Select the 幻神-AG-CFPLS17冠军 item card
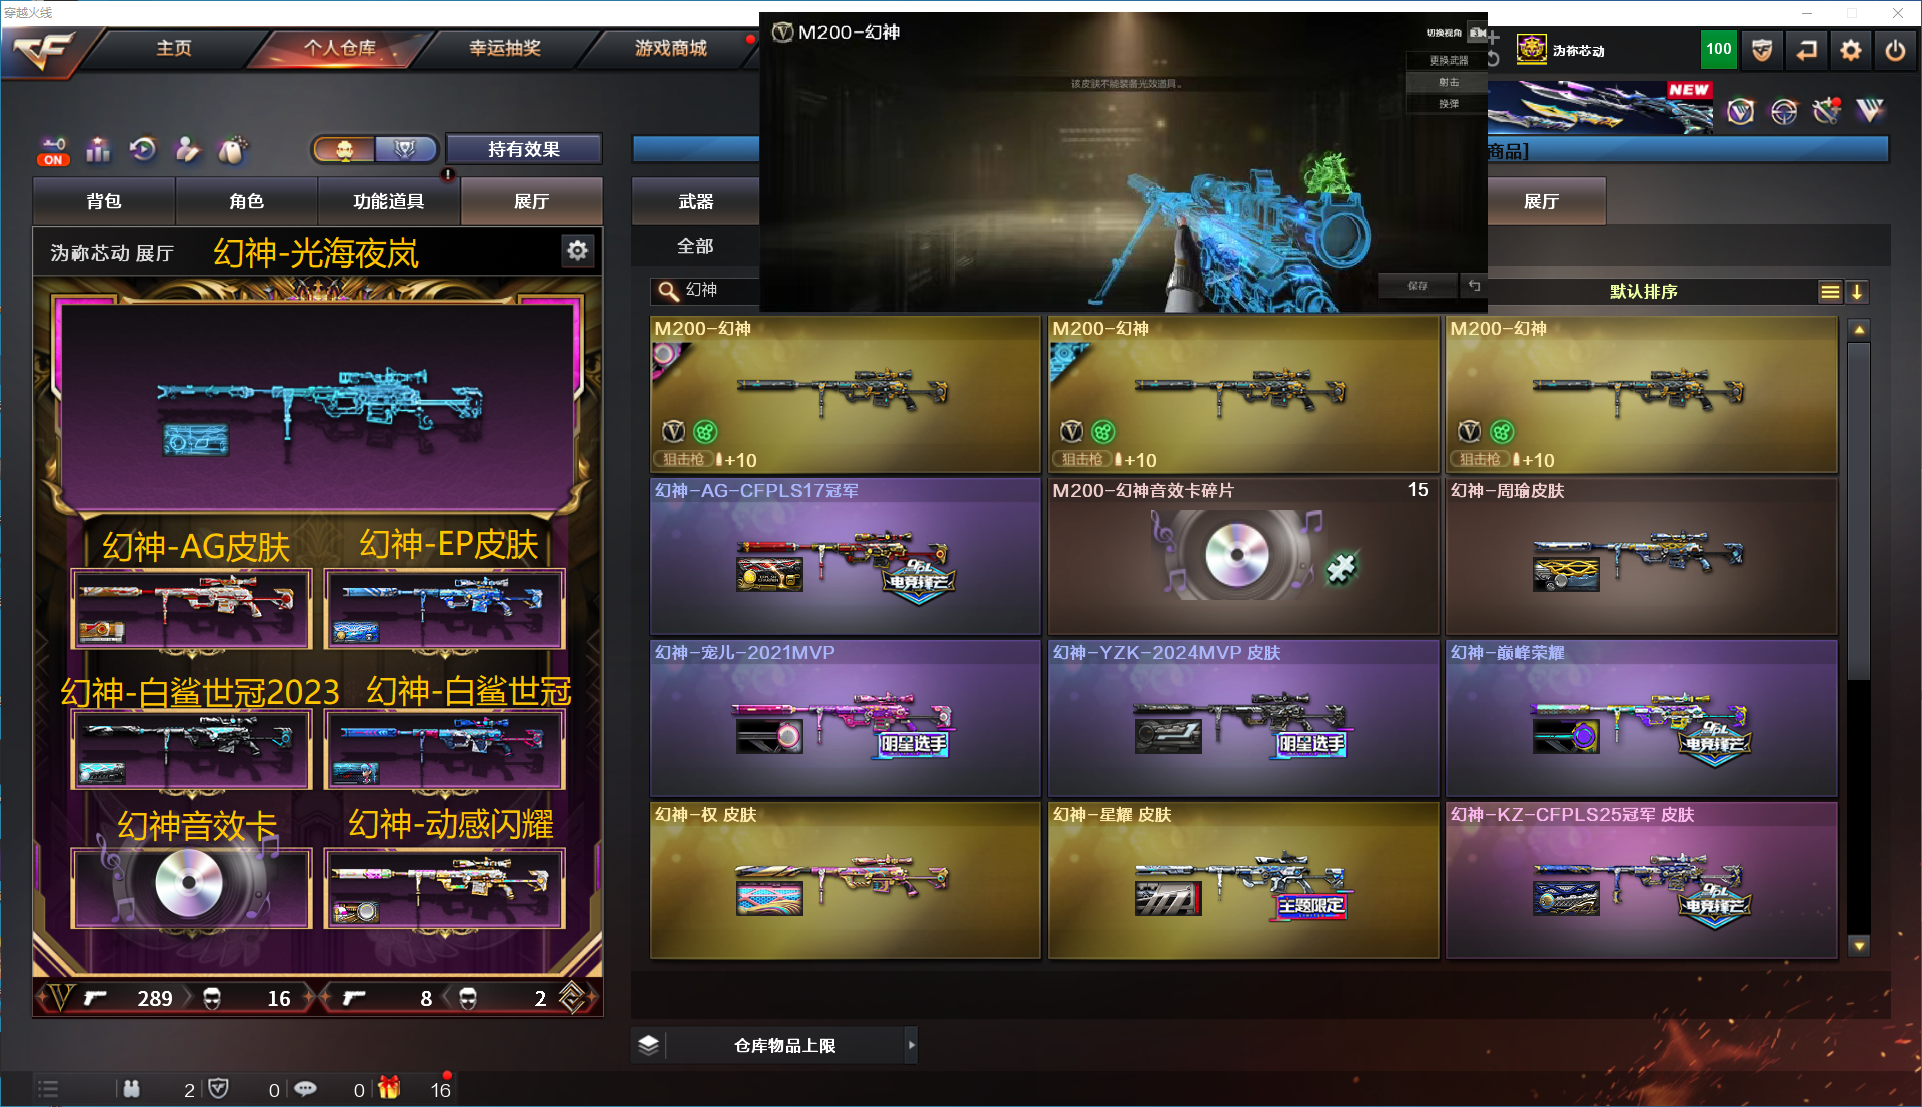 click(x=845, y=556)
